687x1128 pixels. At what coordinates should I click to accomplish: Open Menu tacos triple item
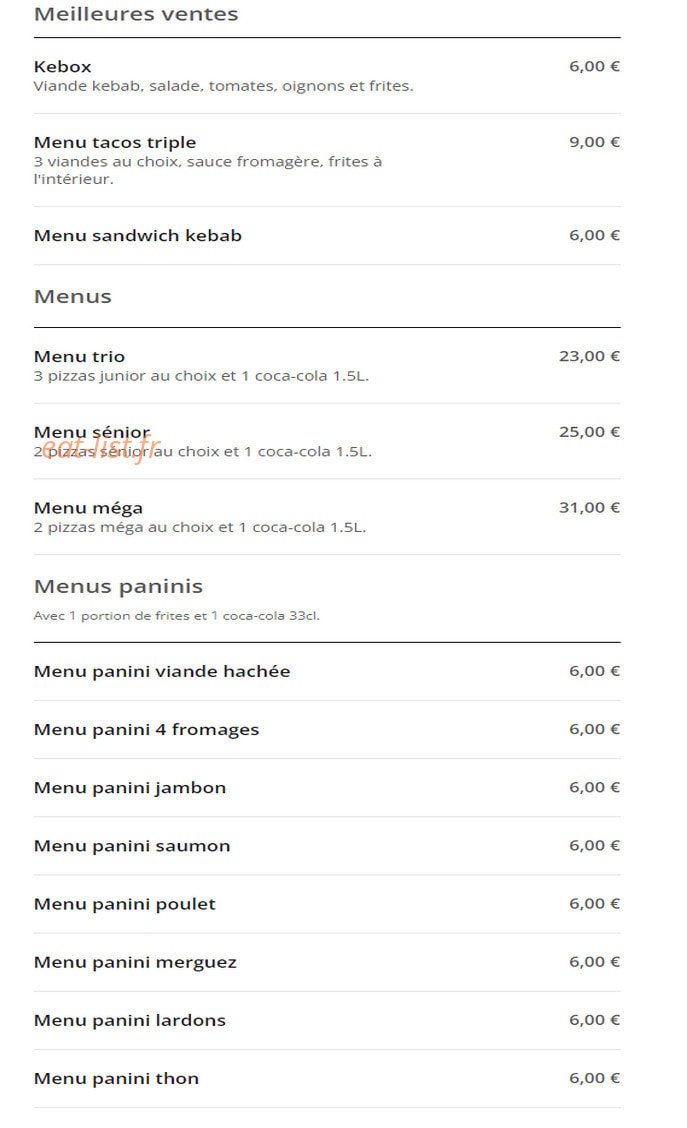click(x=327, y=160)
